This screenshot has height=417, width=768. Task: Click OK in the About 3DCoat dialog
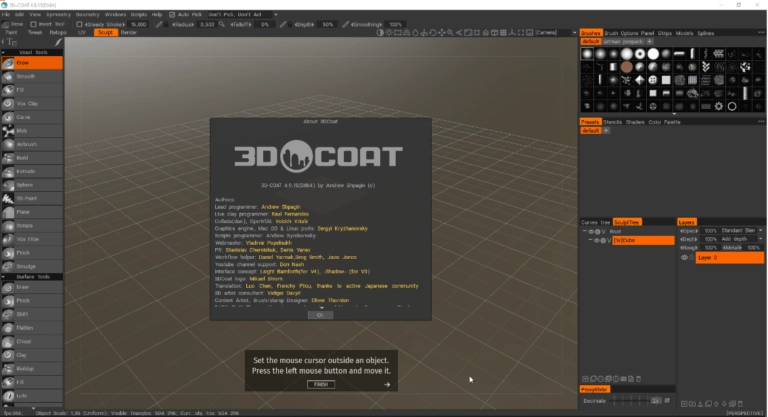coord(320,315)
